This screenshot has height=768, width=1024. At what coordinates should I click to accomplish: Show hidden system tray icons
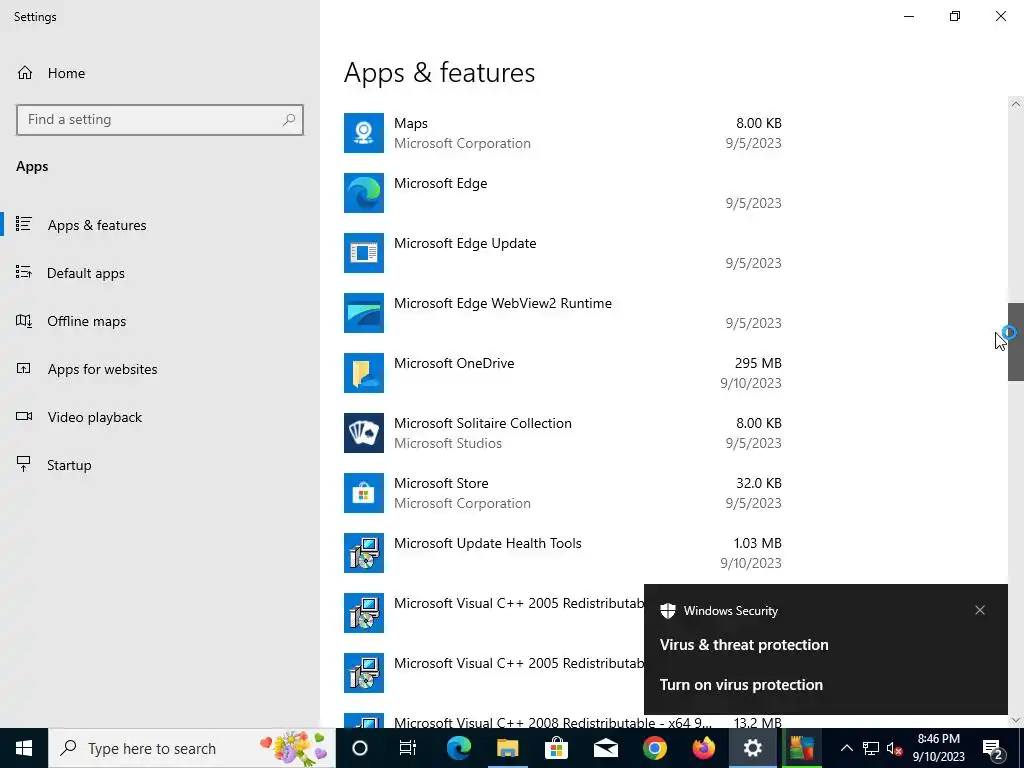click(846, 748)
